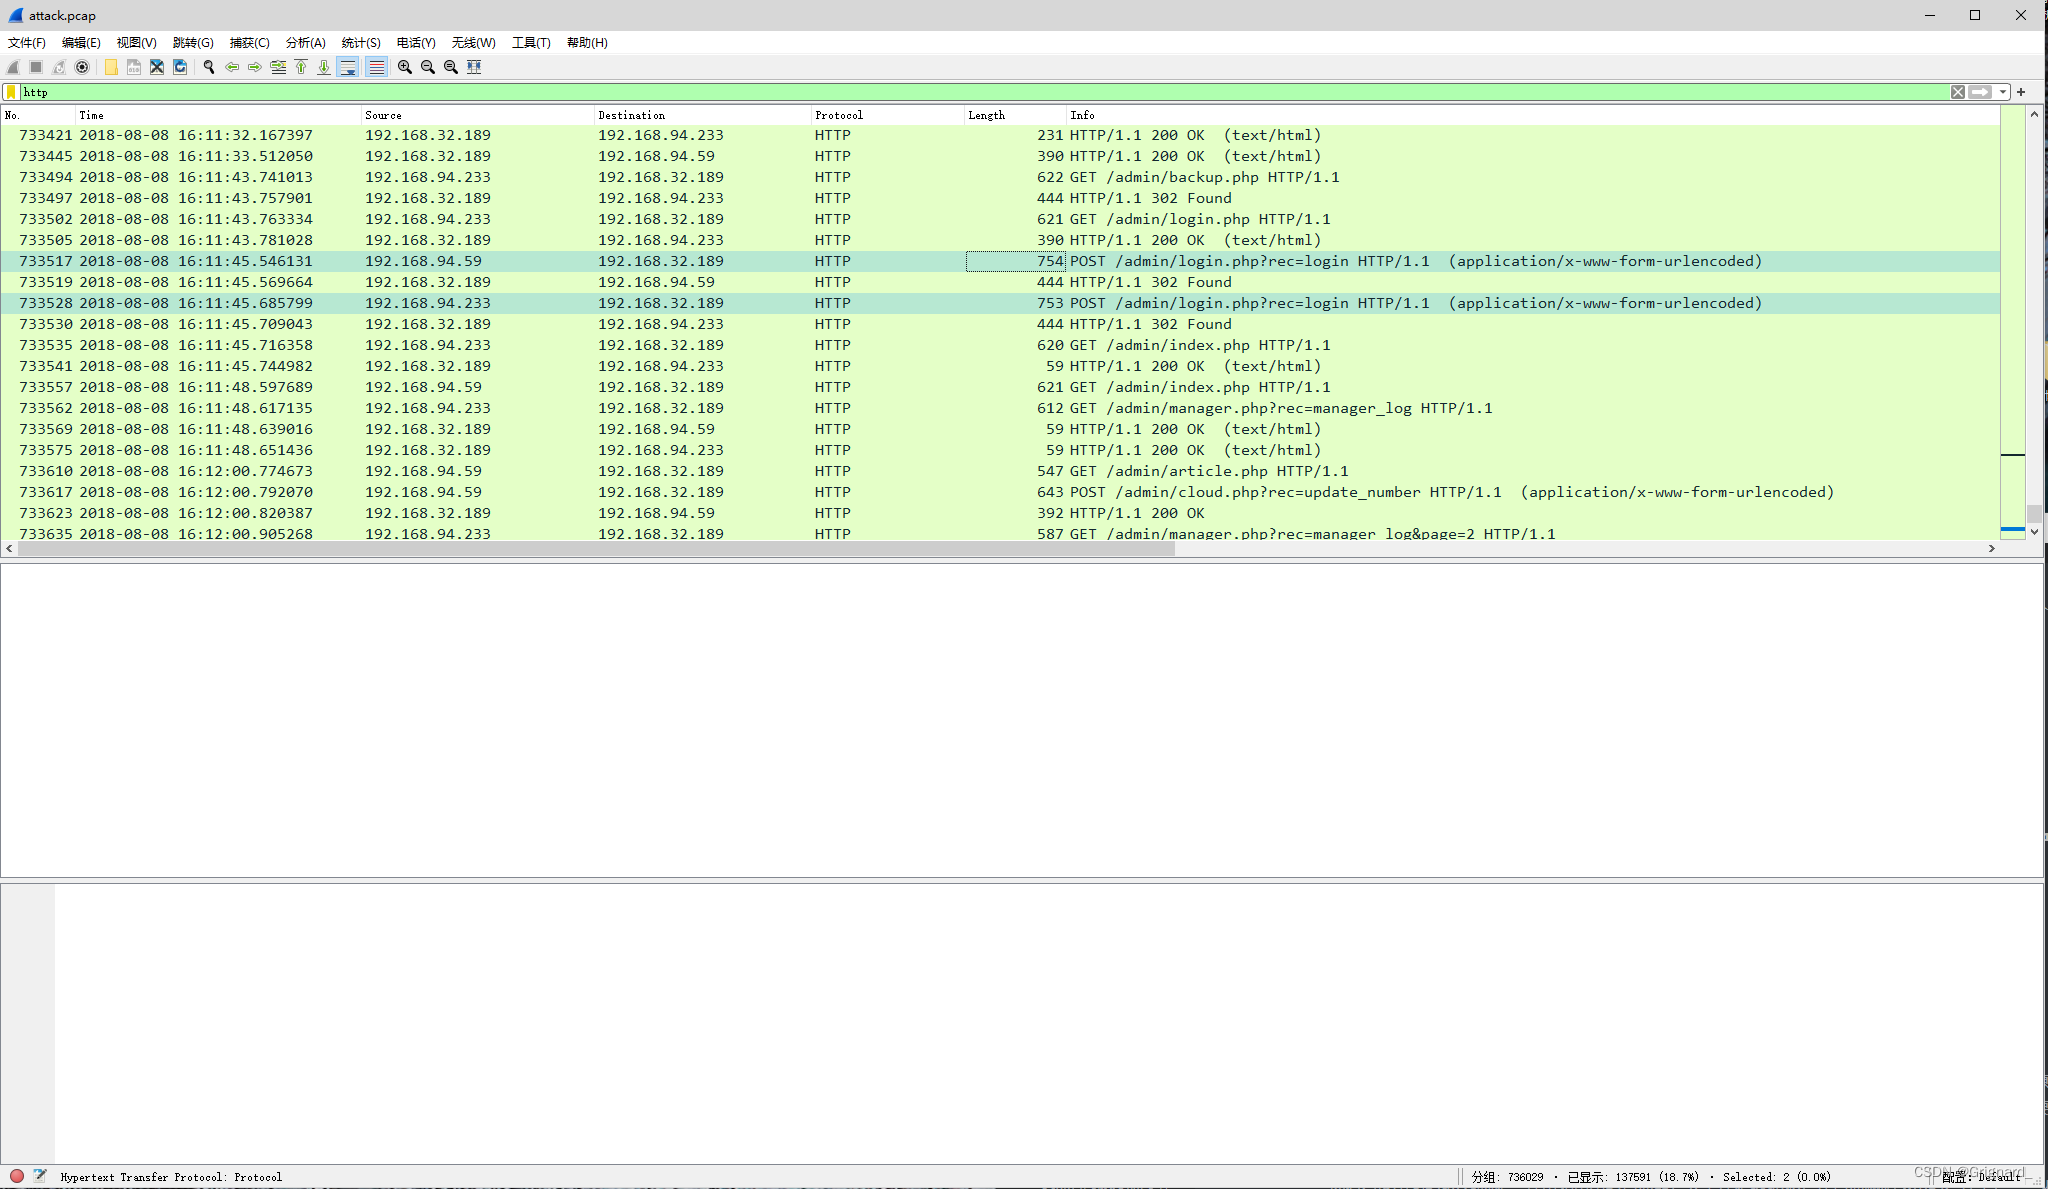2048x1189 pixels.
Task: Go forward in packet history arrow
Action: [255, 67]
